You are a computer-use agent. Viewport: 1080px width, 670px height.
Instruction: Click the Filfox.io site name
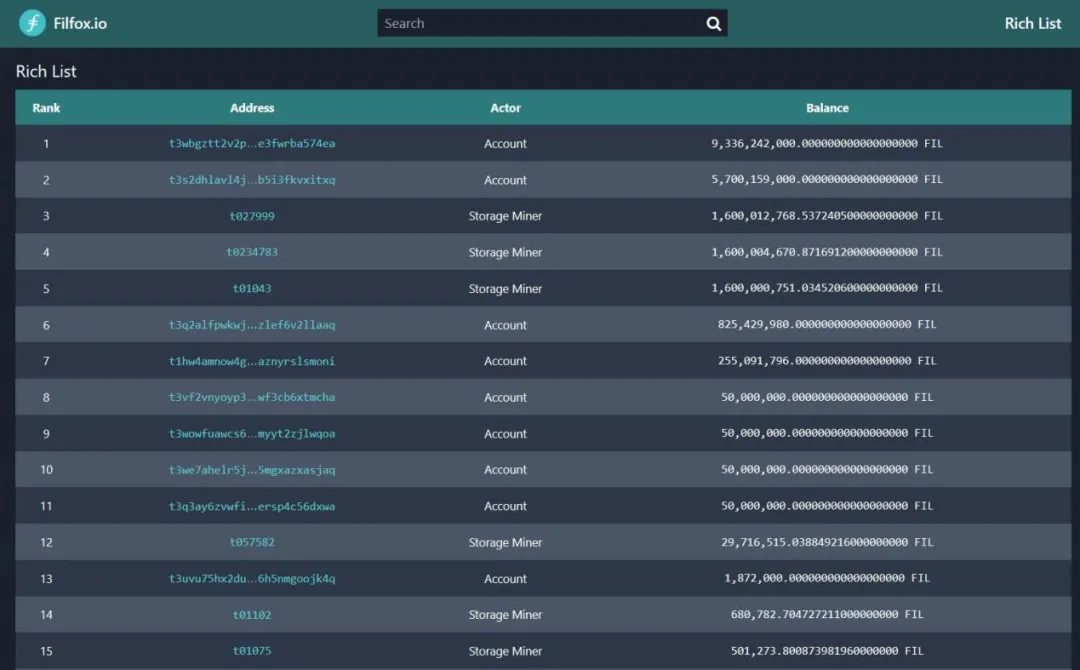click(x=80, y=23)
